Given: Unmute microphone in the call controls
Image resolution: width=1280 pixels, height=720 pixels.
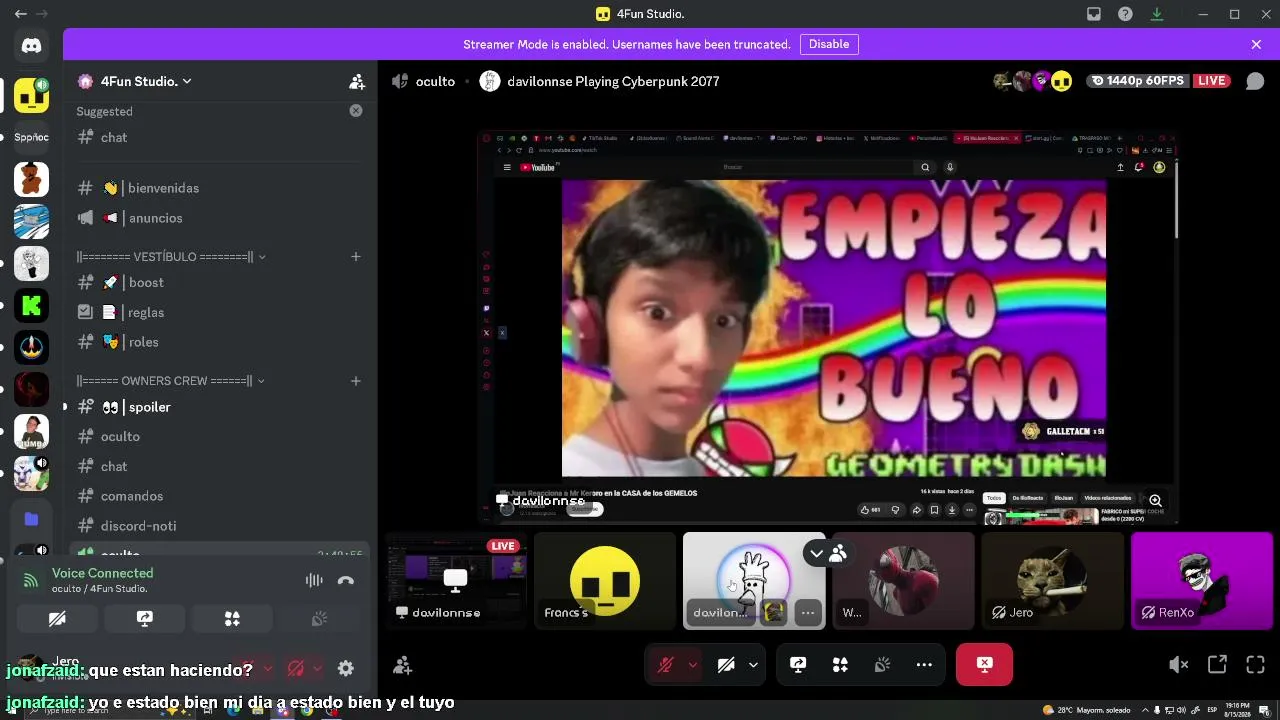Looking at the screenshot, I should point(665,665).
